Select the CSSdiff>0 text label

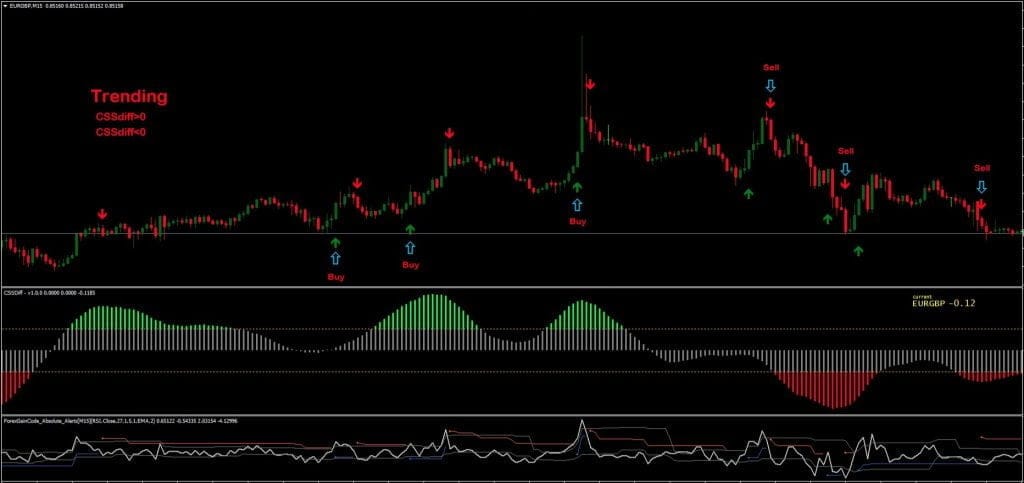(x=121, y=117)
